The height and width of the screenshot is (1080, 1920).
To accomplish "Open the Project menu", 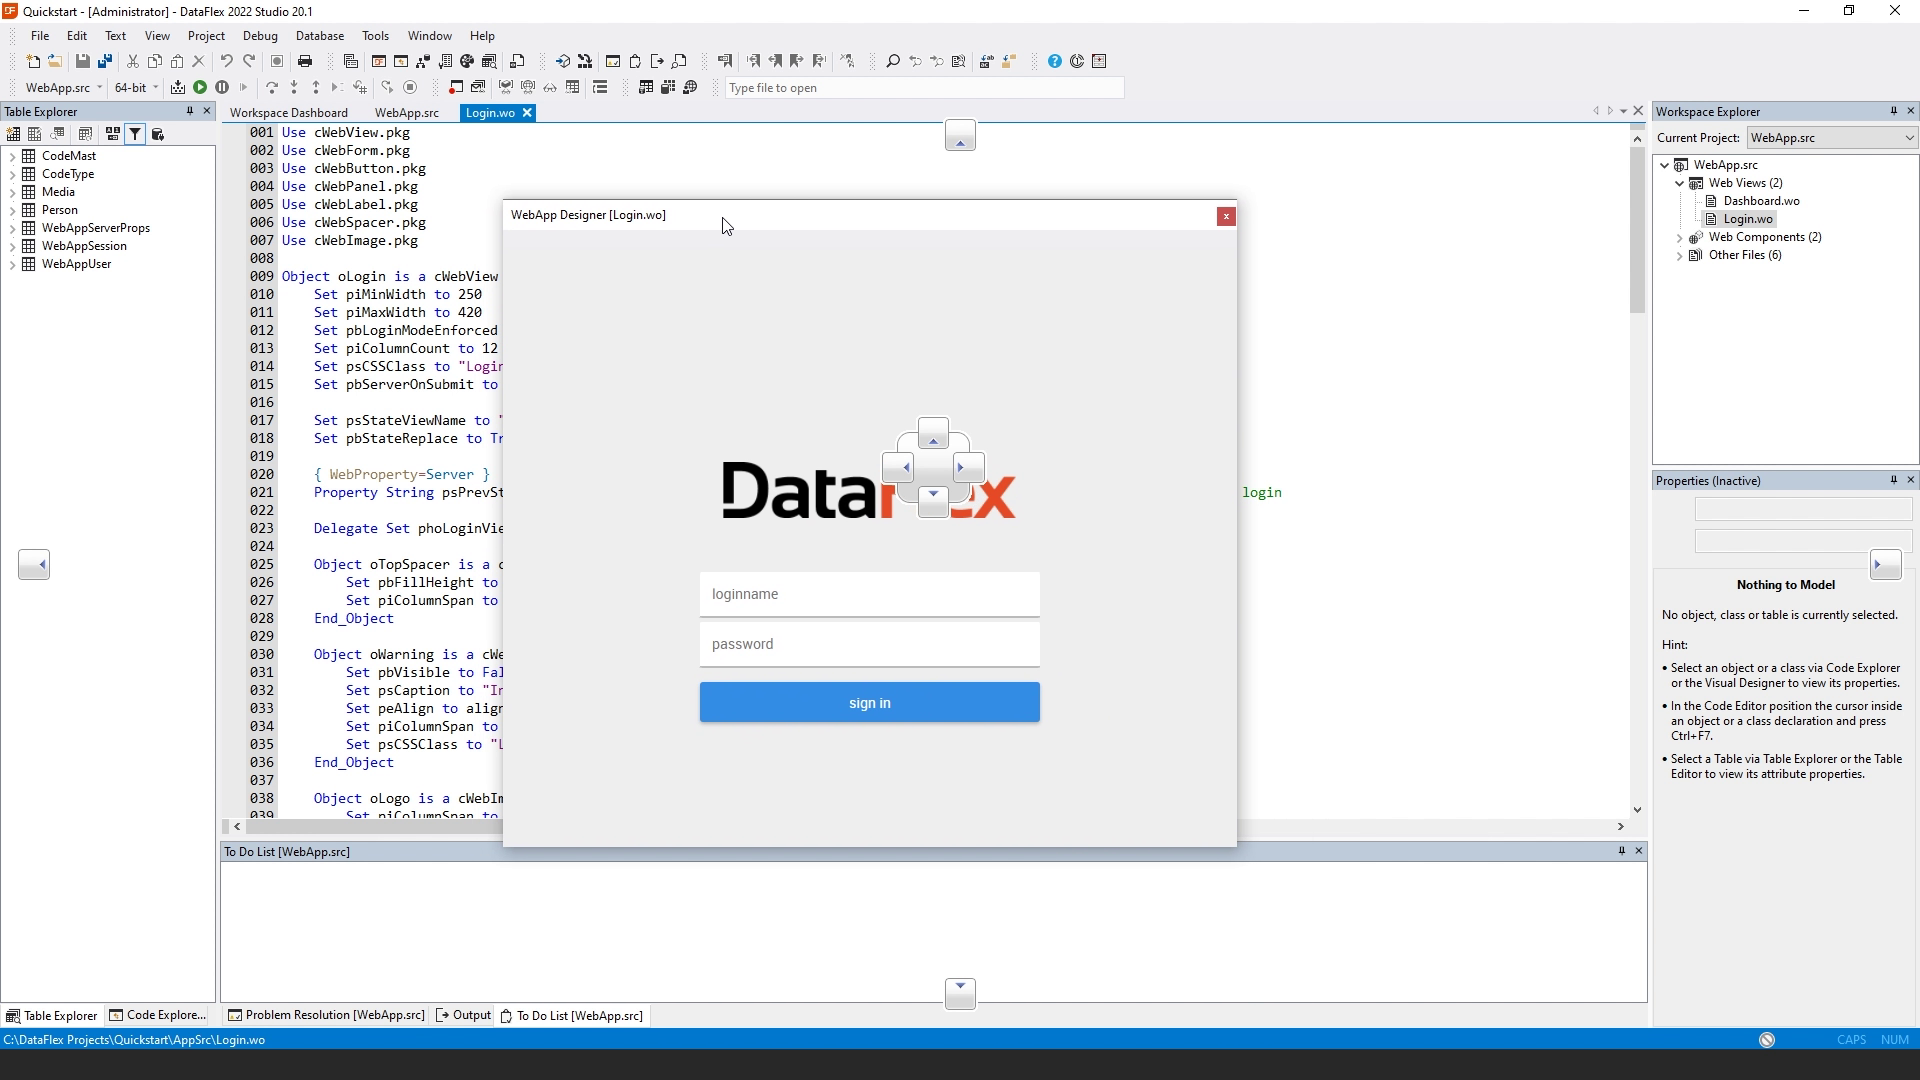I will point(206,36).
